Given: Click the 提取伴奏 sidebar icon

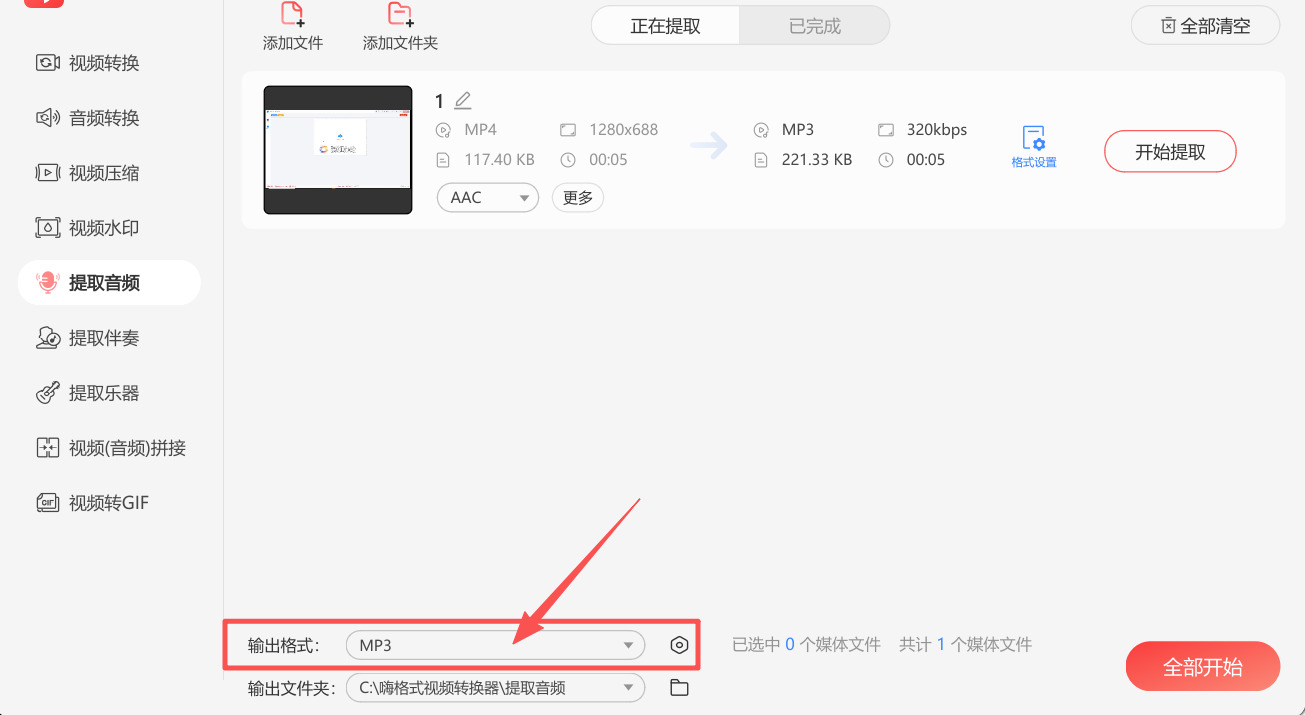Looking at the screenshot, I should (48, 338).
